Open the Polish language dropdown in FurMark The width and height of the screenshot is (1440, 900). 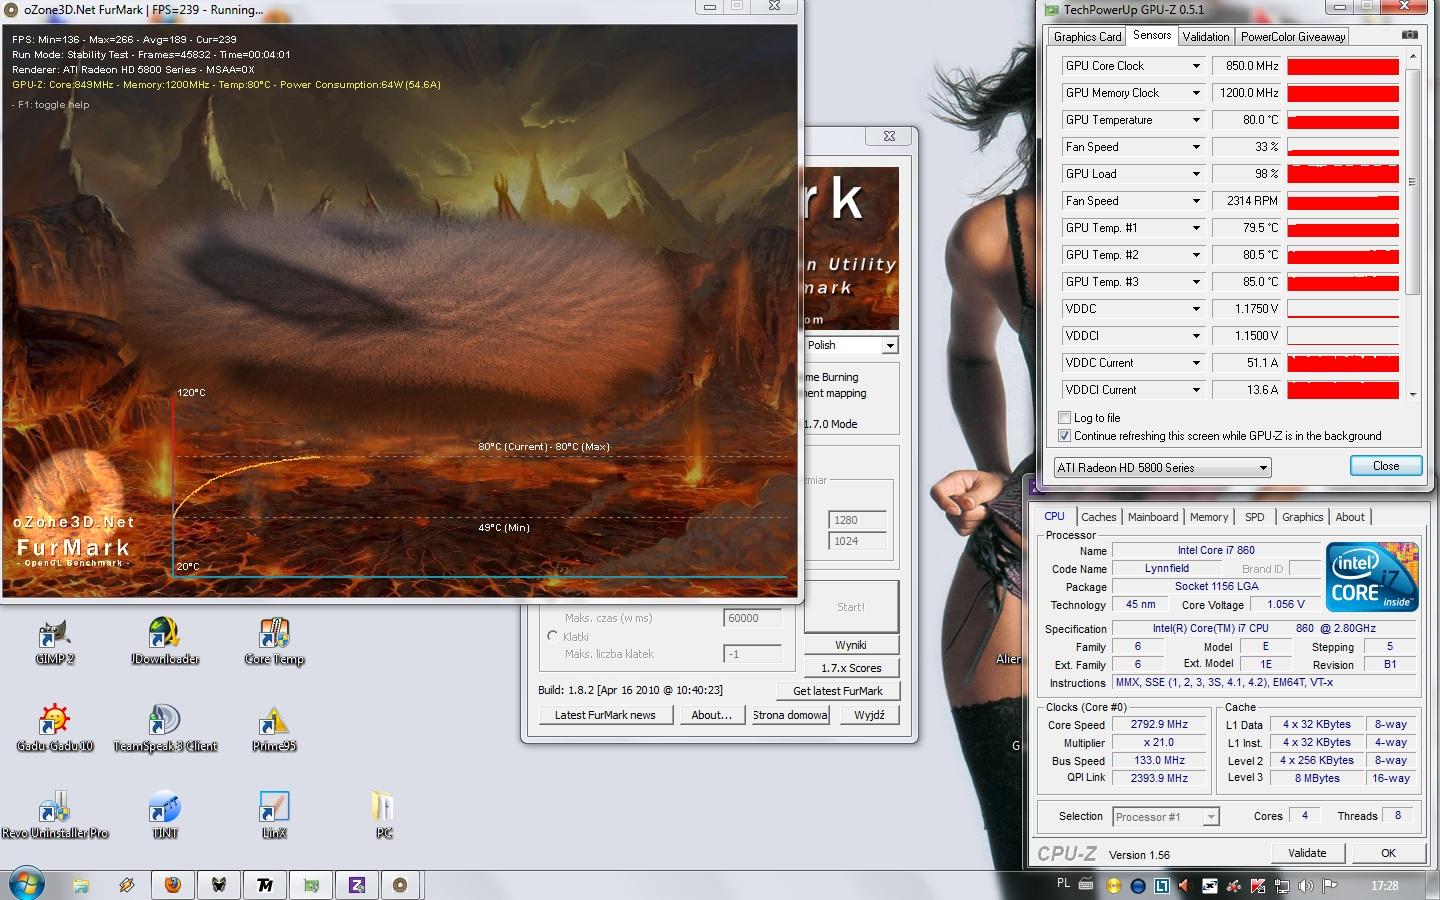coord(851,345)
